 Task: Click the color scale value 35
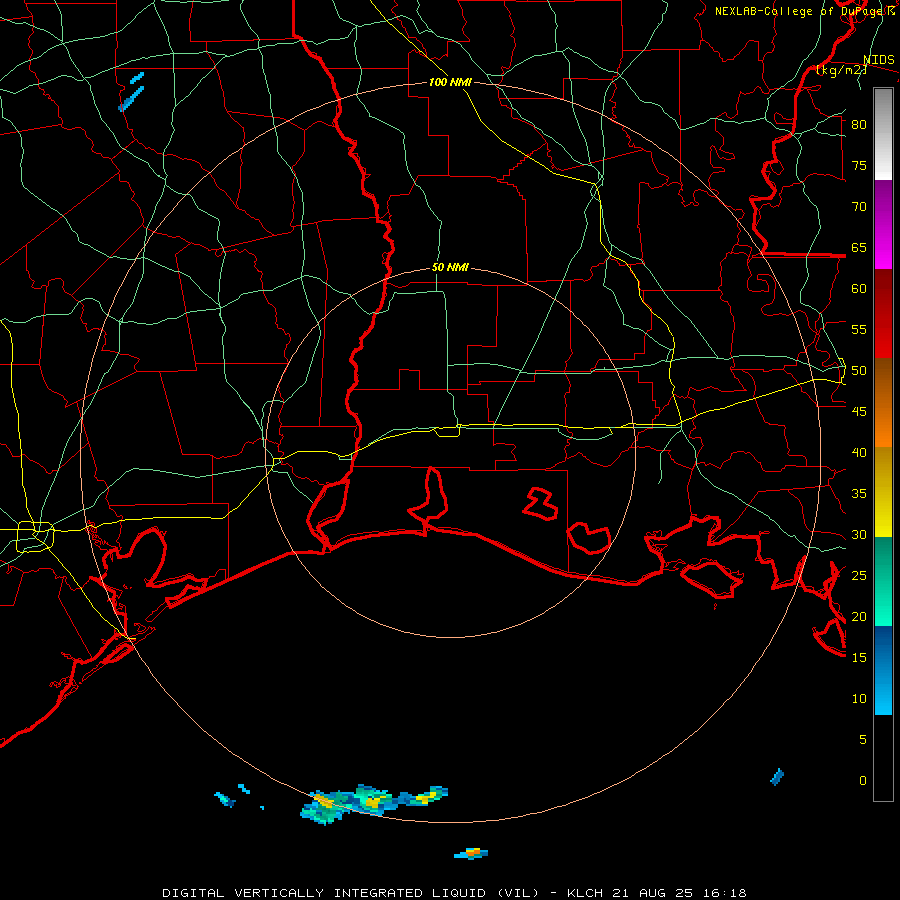click(859, 494)
